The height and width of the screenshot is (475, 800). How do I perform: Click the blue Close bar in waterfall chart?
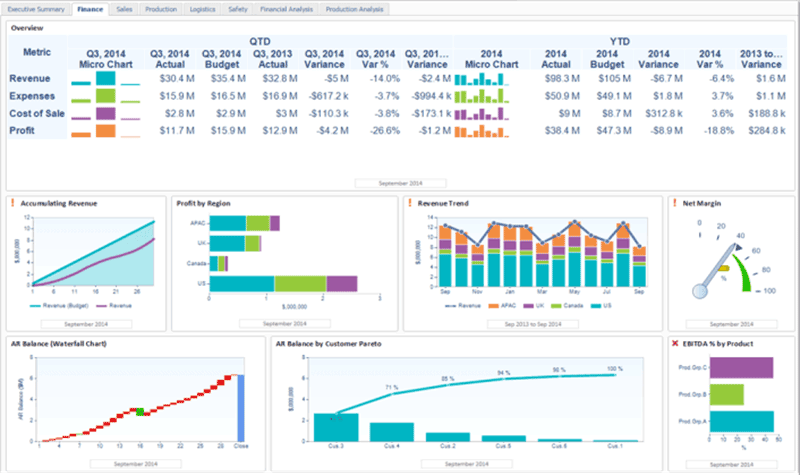[241, 408]
